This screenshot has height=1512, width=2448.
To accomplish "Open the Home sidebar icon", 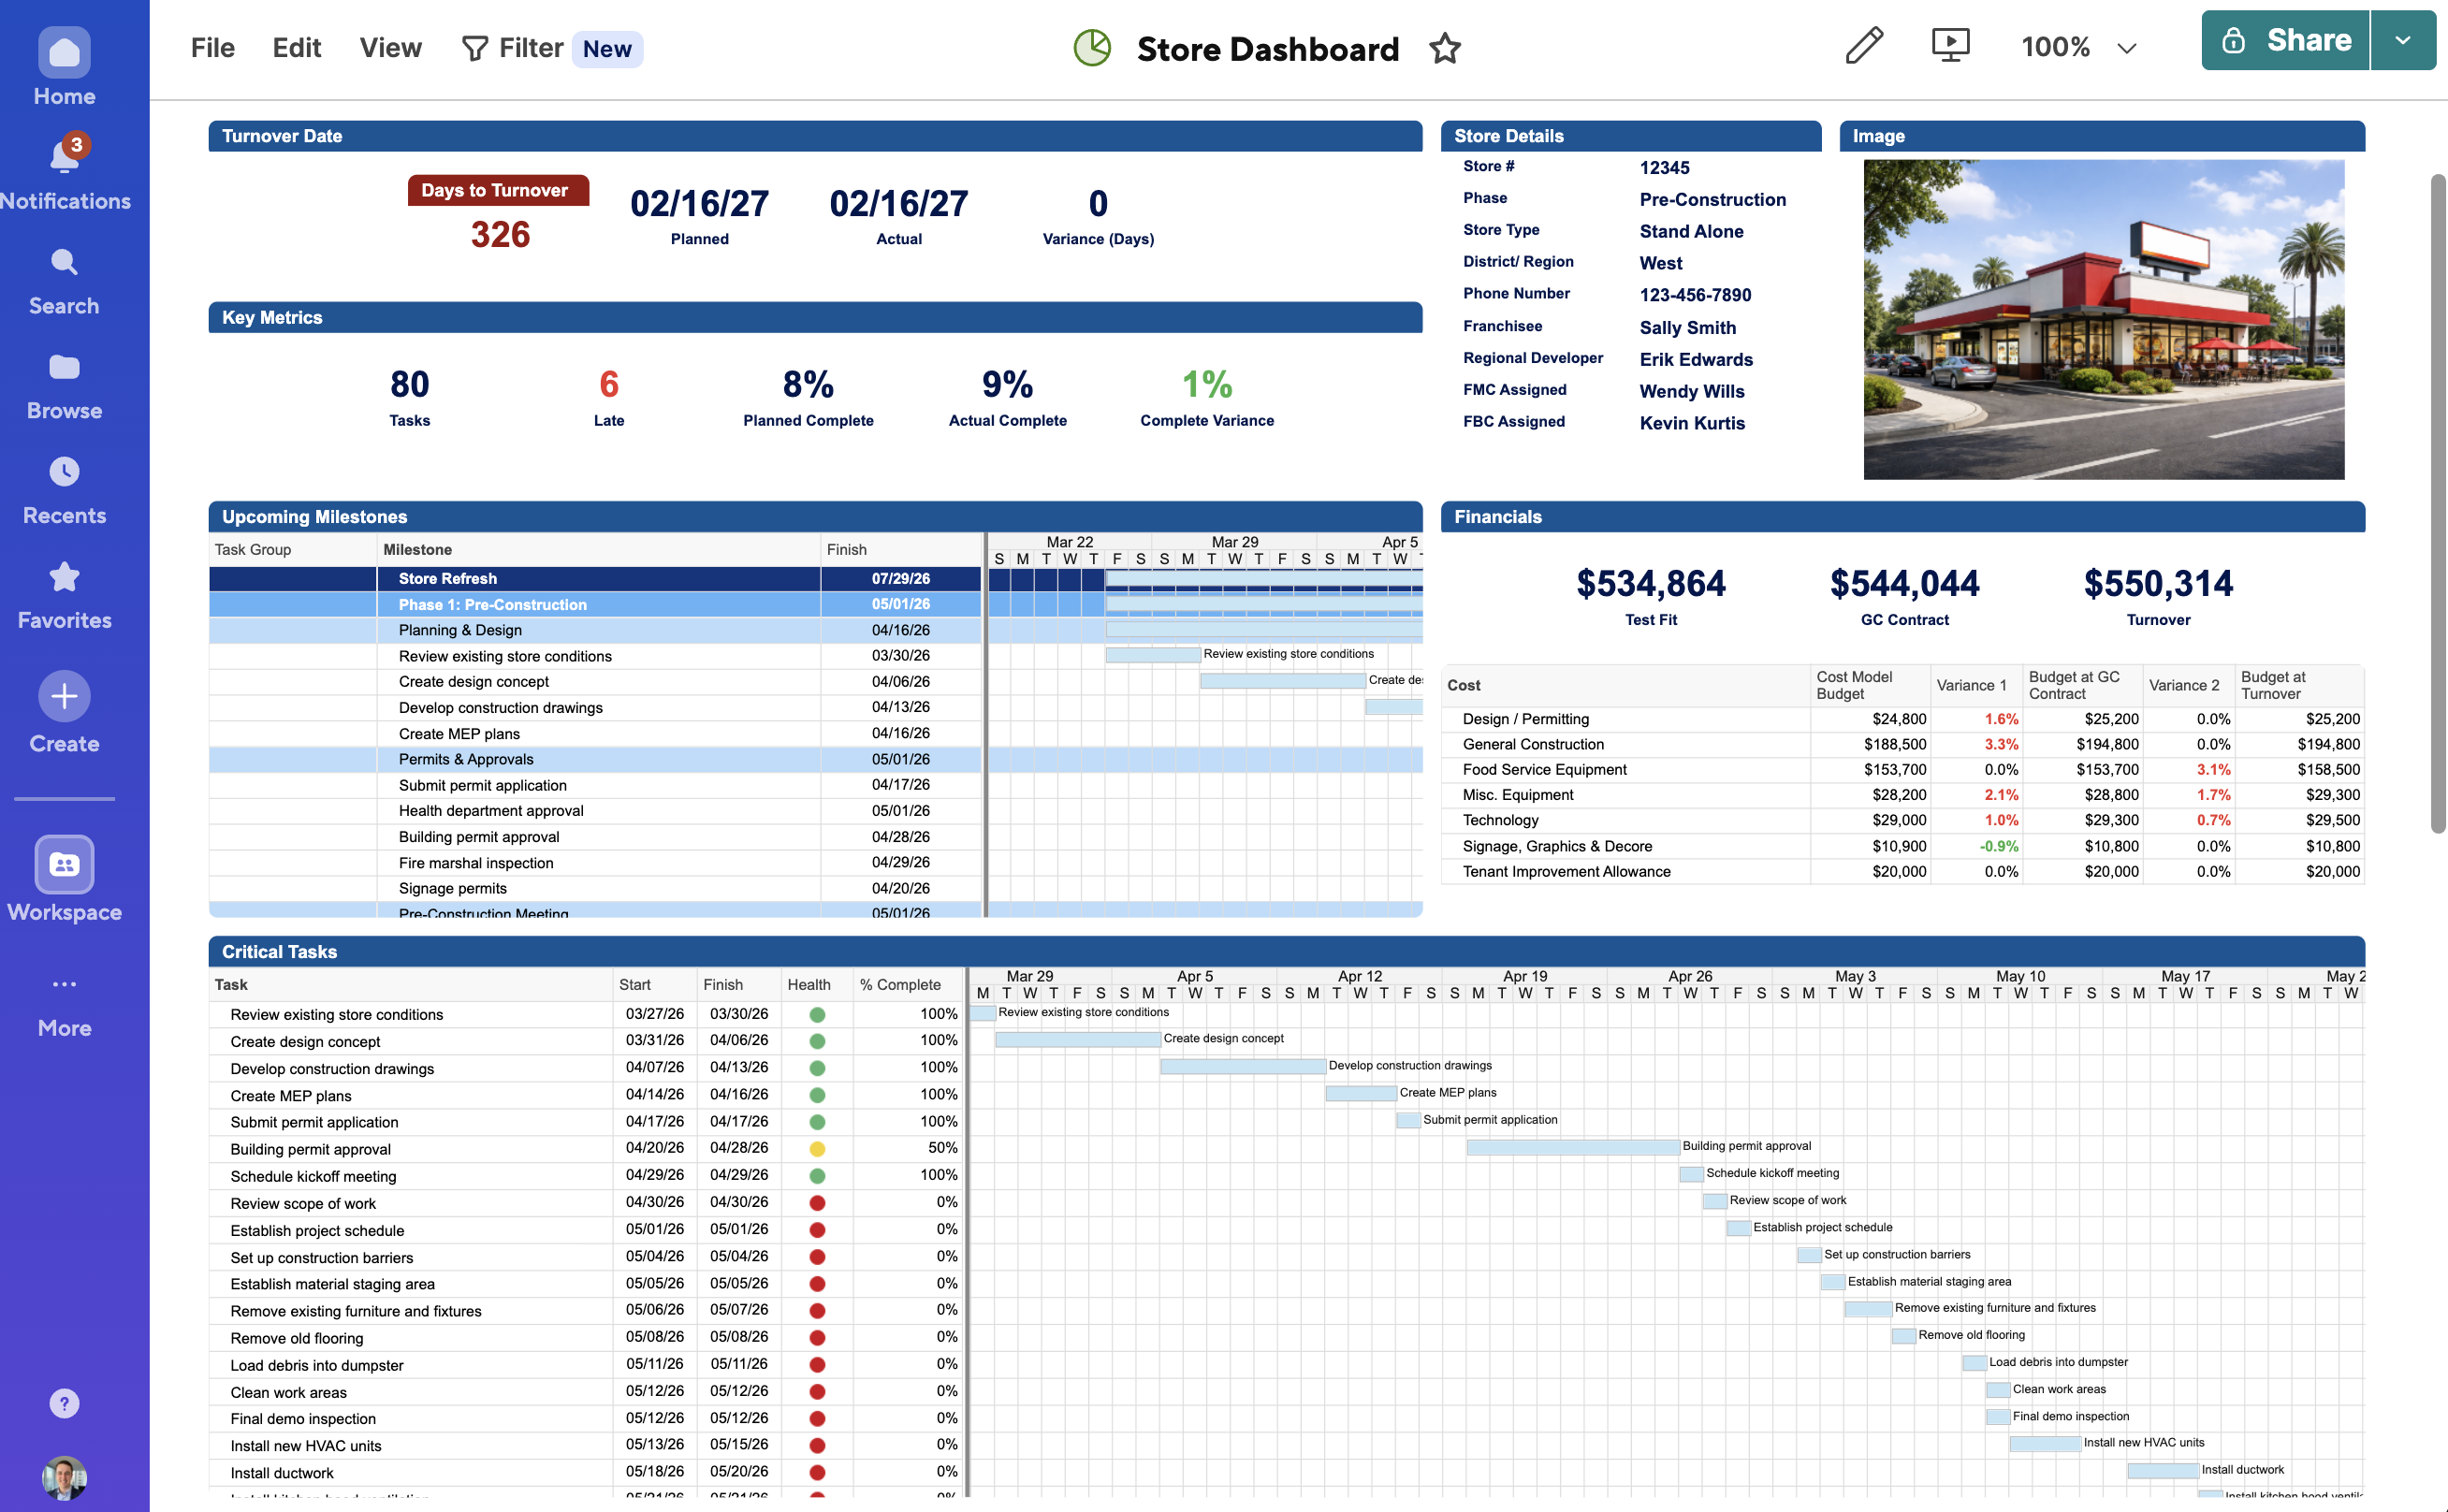I will click(x=64, y=53).
